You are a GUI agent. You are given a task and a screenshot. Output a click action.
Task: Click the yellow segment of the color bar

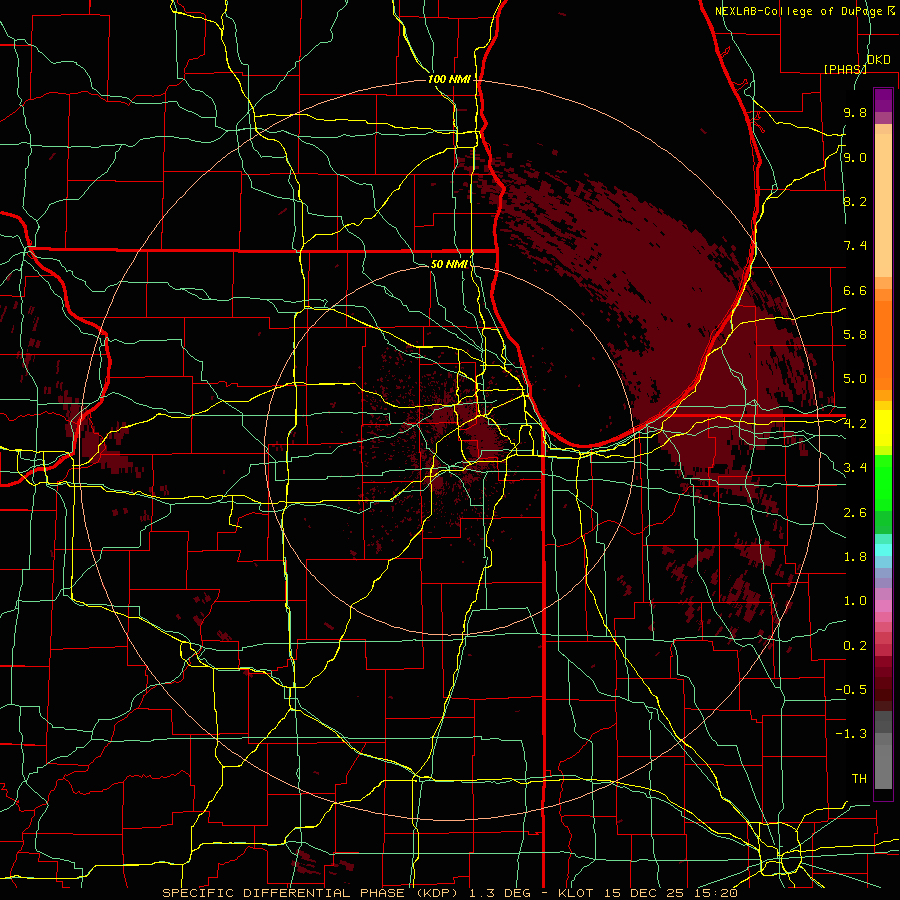tap(883, 428)
